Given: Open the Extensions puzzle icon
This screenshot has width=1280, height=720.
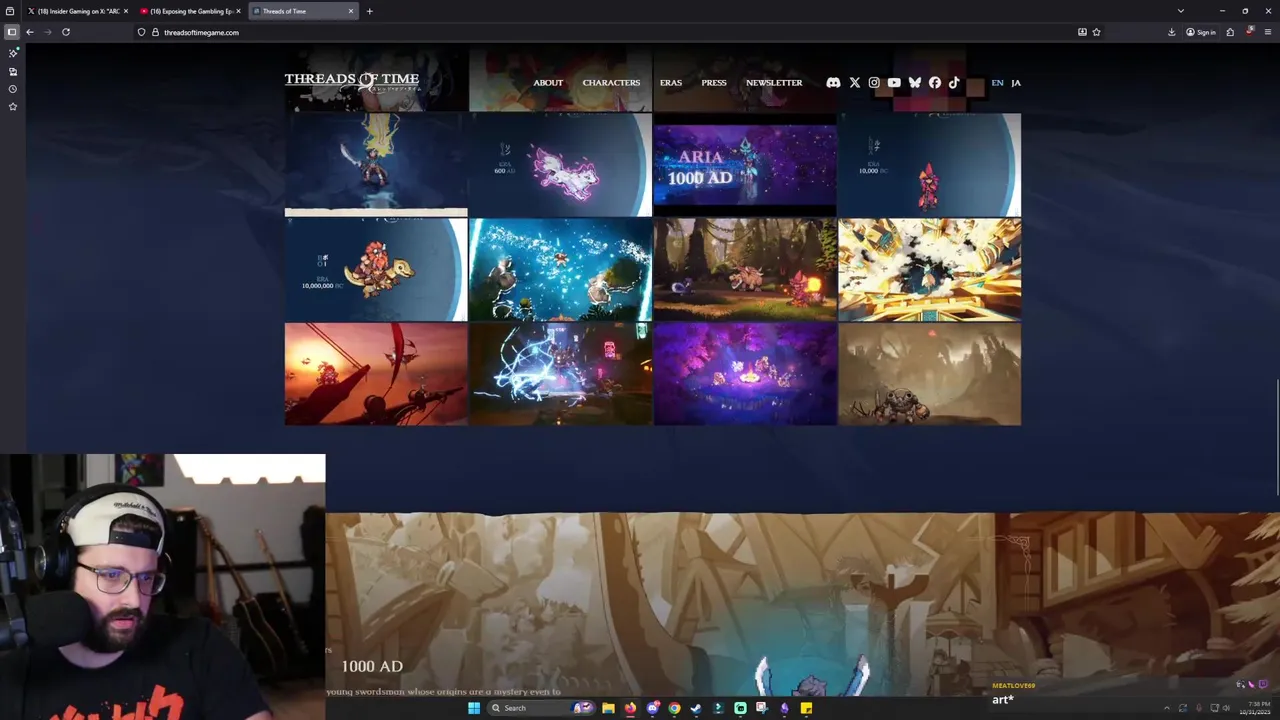Looking at the screenshot, I should point(1230,32).
